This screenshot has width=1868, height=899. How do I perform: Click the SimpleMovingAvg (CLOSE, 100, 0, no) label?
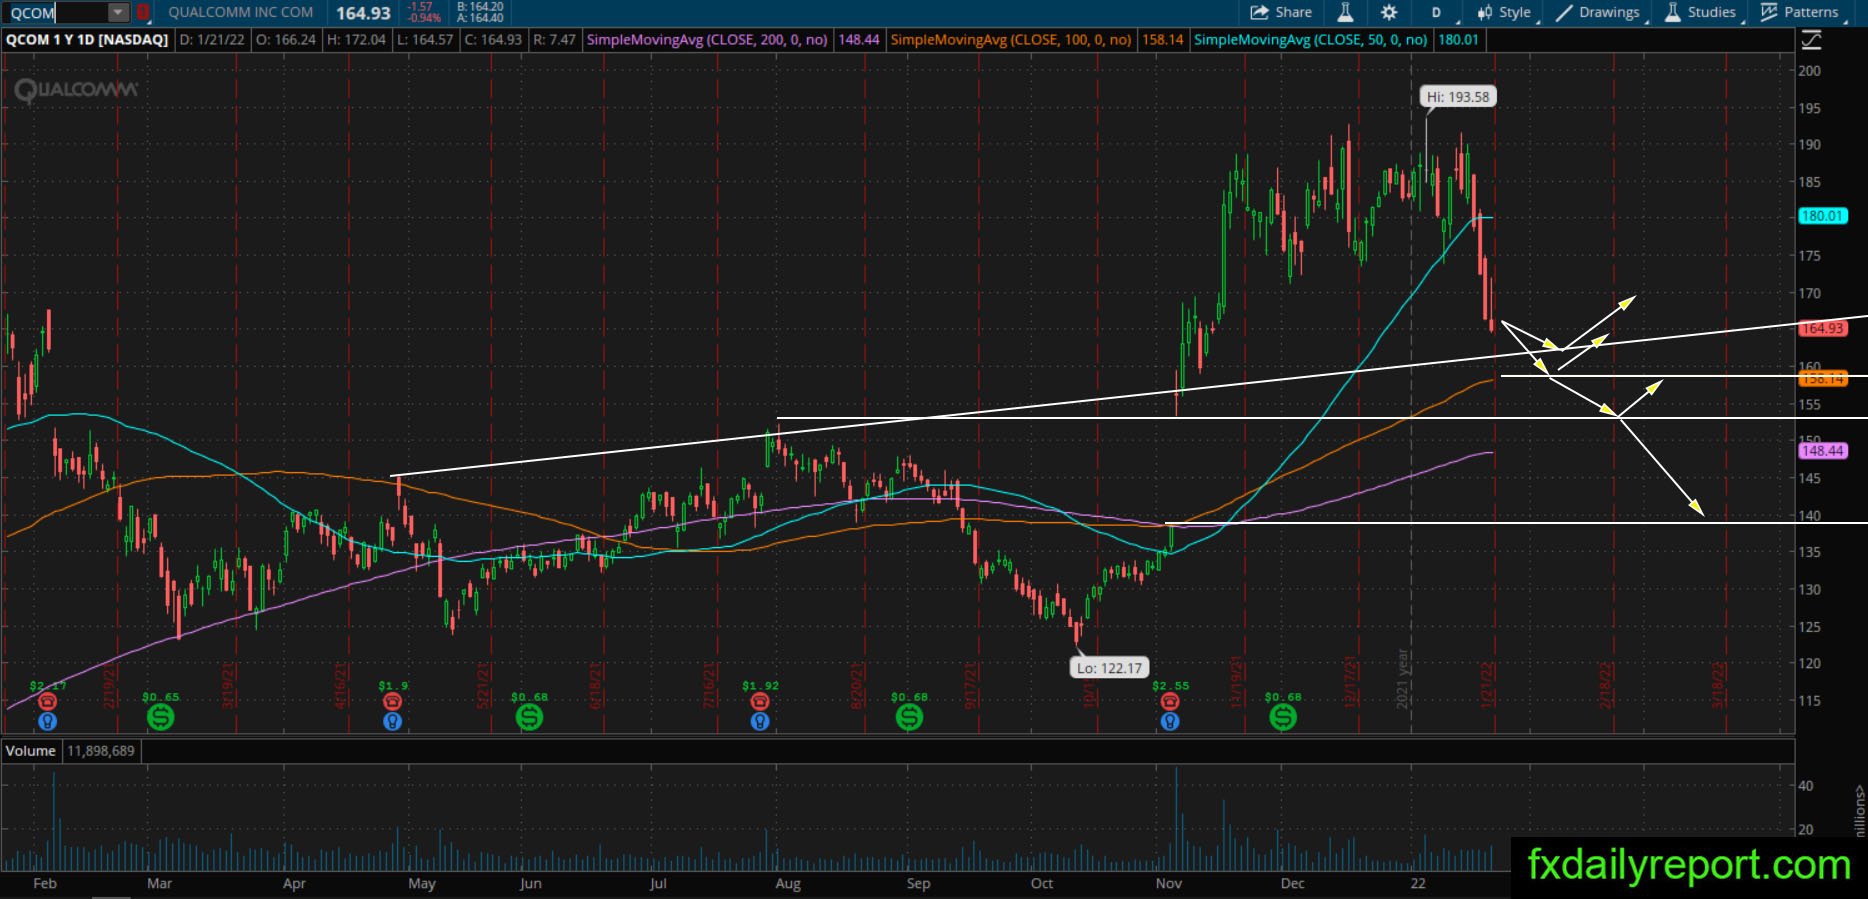[x=1011, y=40]
